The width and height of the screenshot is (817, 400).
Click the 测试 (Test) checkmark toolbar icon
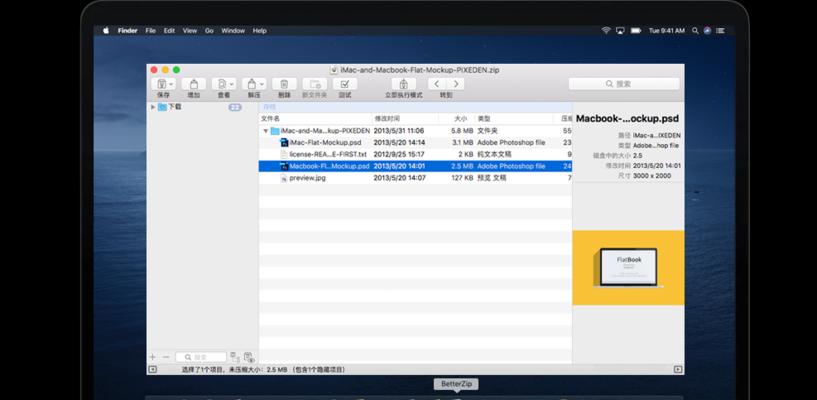tap(345, 84)
